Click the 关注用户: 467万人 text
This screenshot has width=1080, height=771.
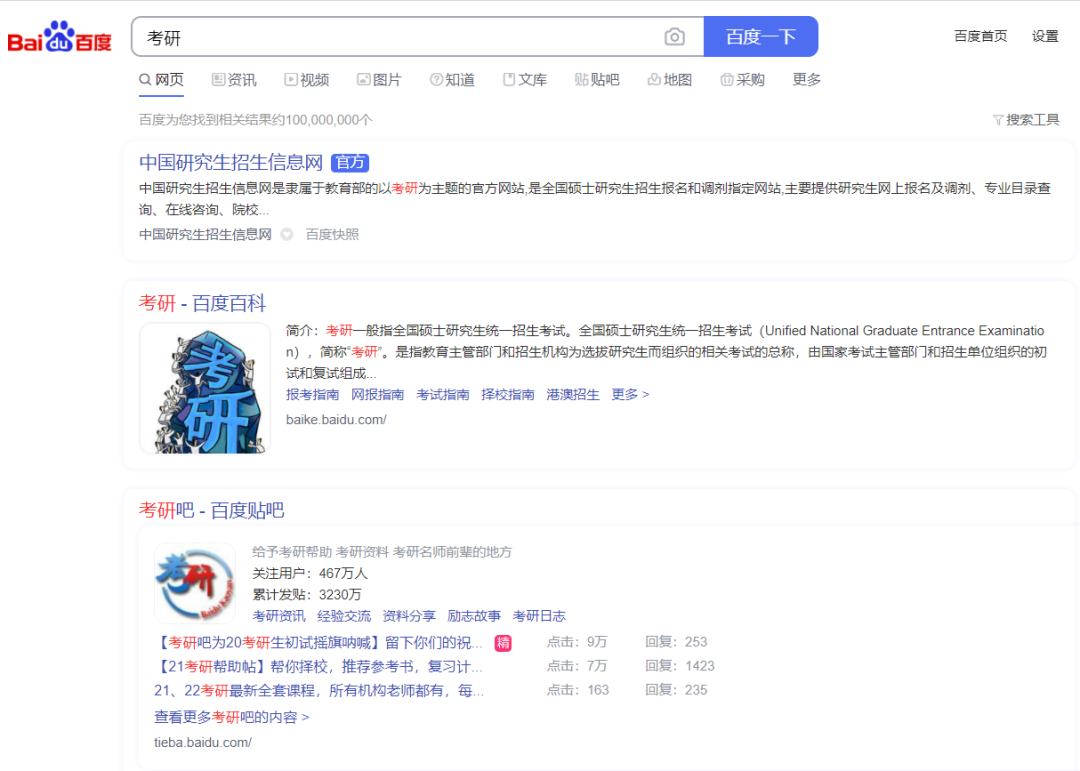(x=310, y=573)
